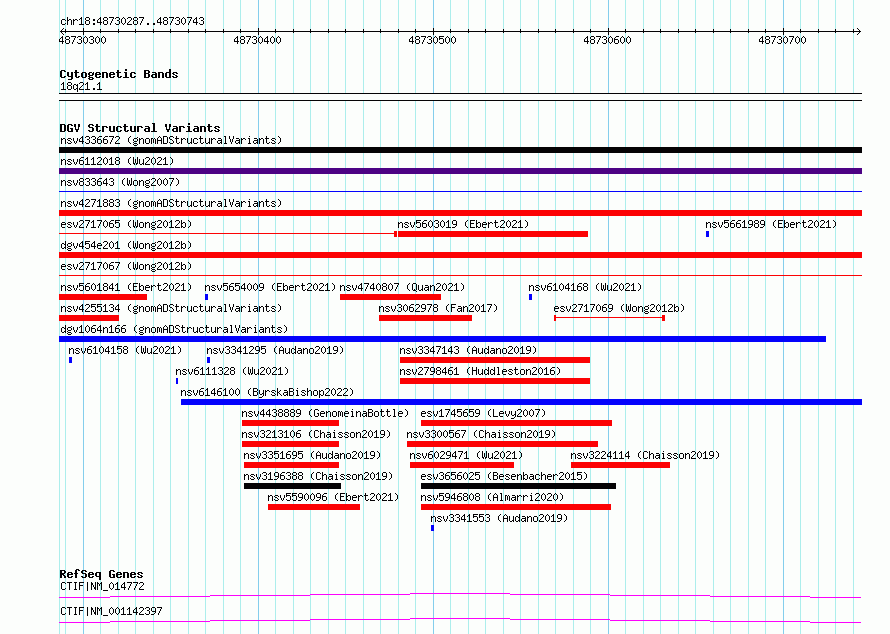Image resolution: width=890 pixels, height=634 pixels.
Task: Click the nsv6146100 (ByrskaBishop2022) blue bar
Action: pyautogui.click(x=521, y=402)
